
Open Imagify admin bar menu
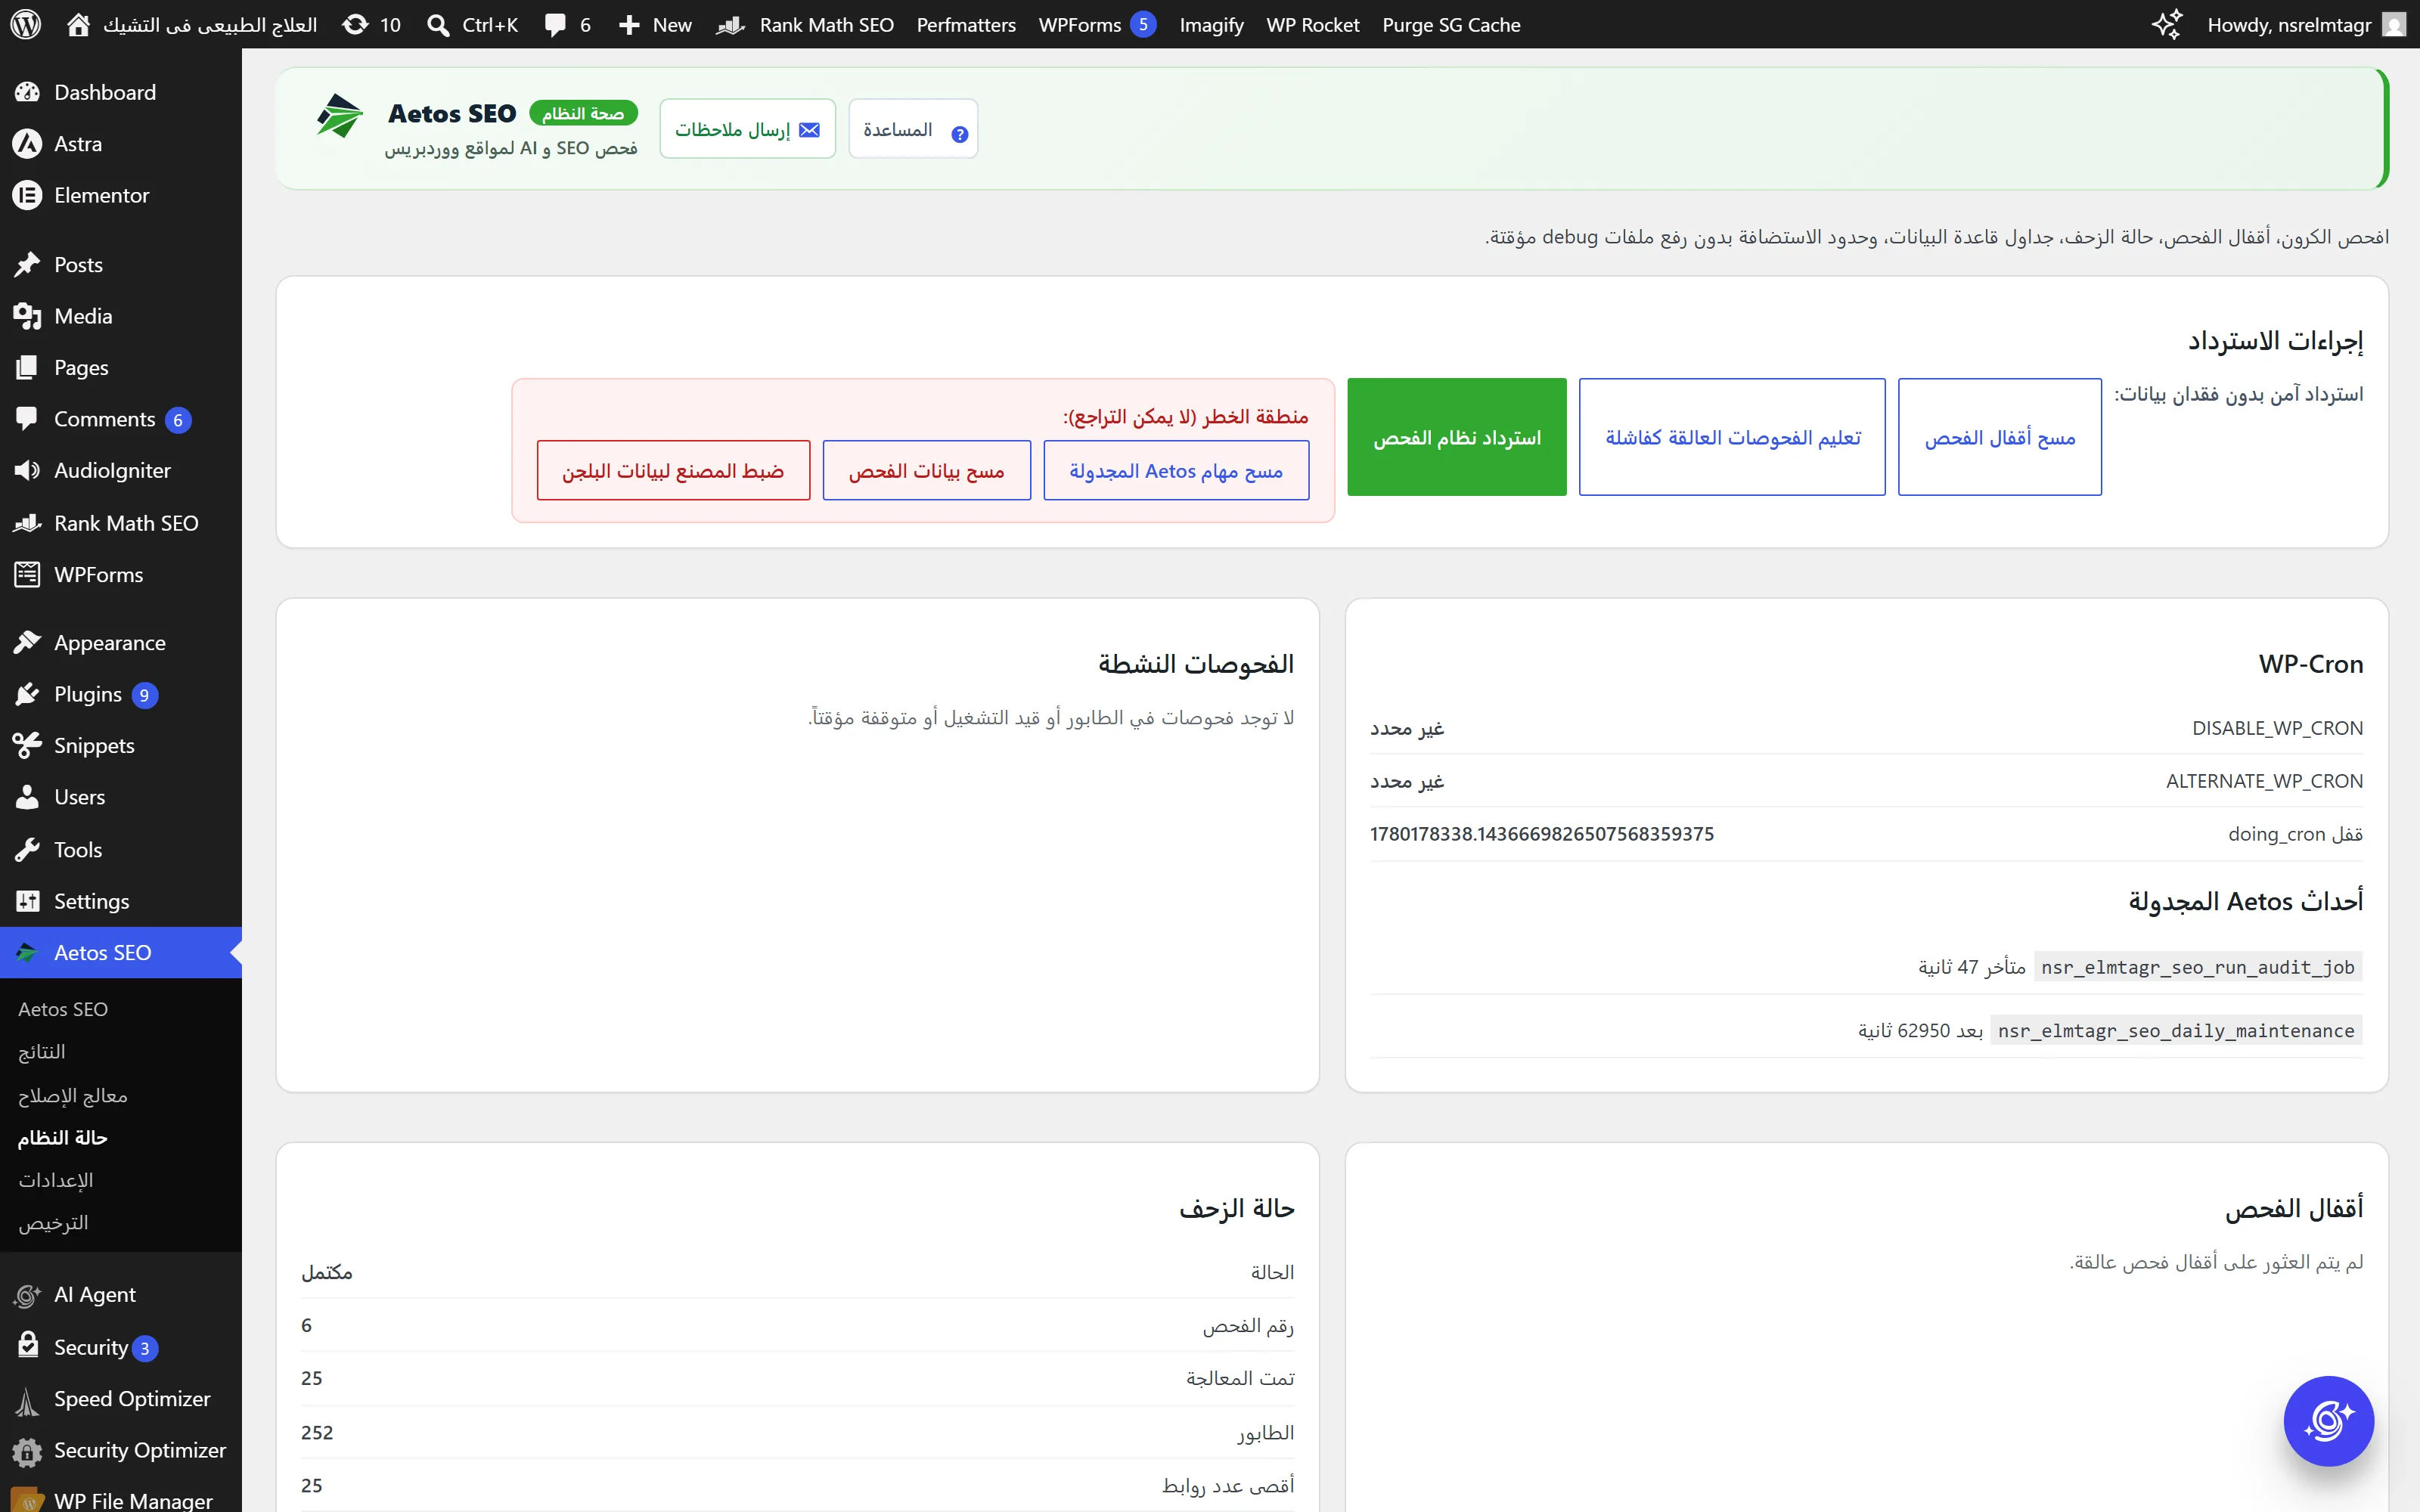pyautogui.click(x=1211, y=24)
